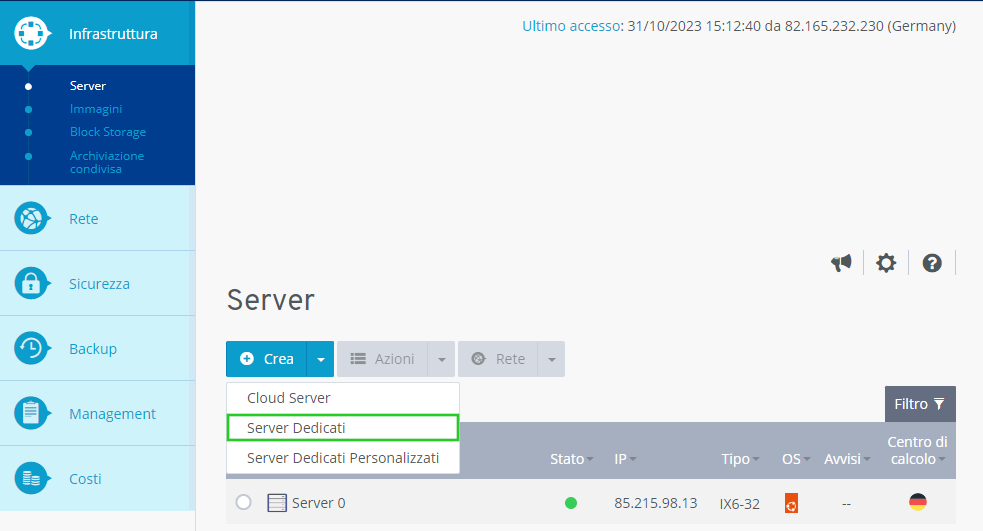983x531 pixels.
Task: Expand the Rete toolbar dropdown arrow
Action: click(x=552, y=359)
